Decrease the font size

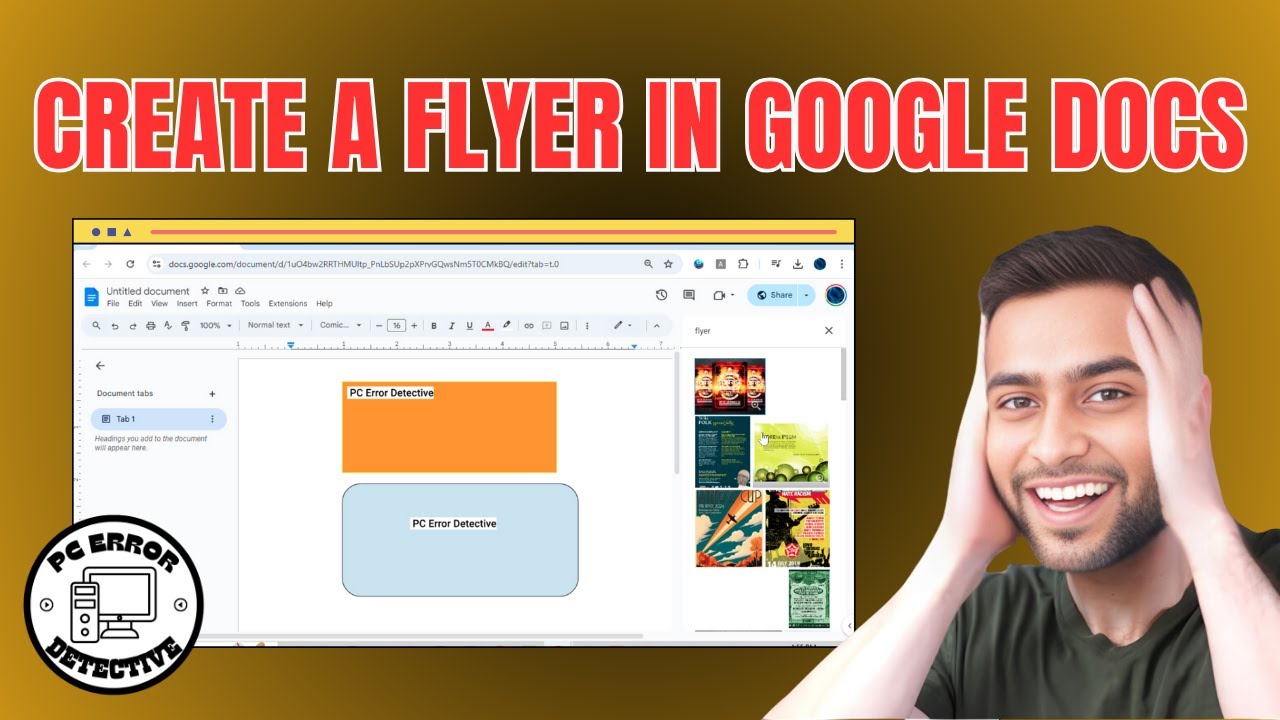(379, 325)
